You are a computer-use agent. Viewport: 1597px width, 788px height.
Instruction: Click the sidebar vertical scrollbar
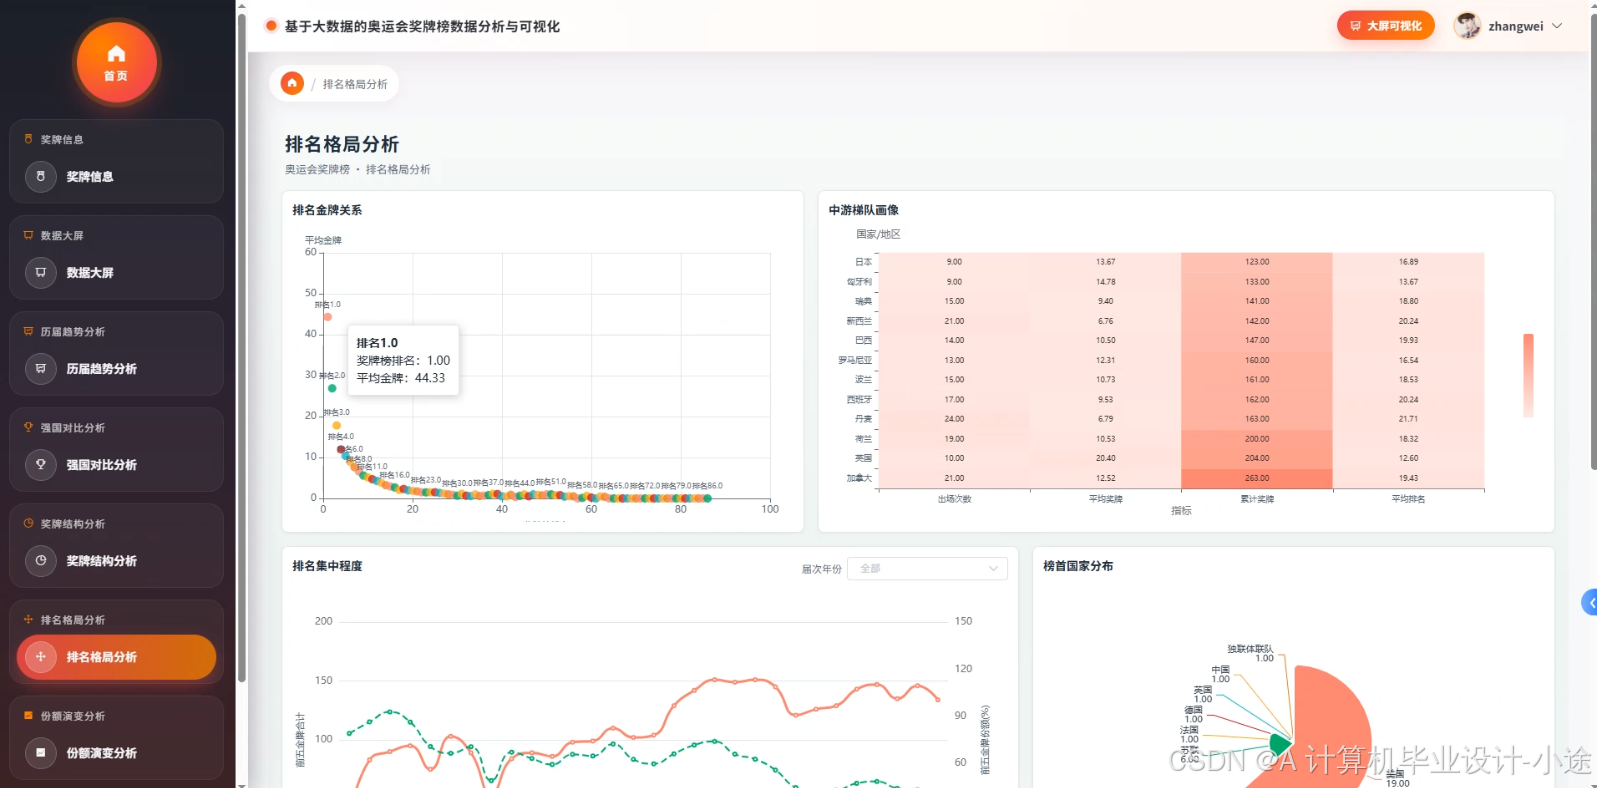241,346
